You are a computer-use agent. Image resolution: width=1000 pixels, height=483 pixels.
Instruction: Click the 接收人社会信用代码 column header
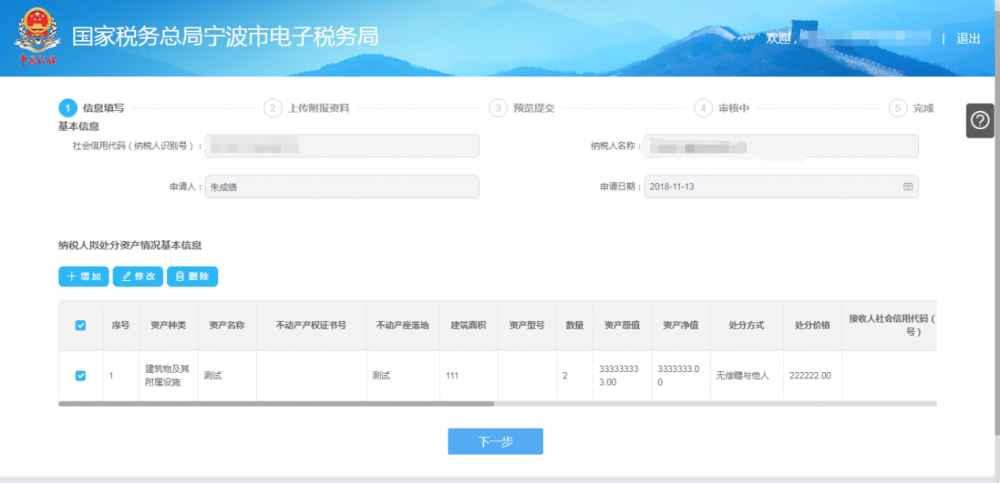[x=890, y=325]
